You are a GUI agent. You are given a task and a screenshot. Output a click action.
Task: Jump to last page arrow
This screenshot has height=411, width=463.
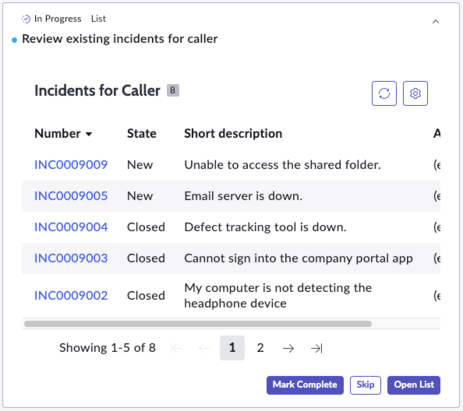pos(316,348)
